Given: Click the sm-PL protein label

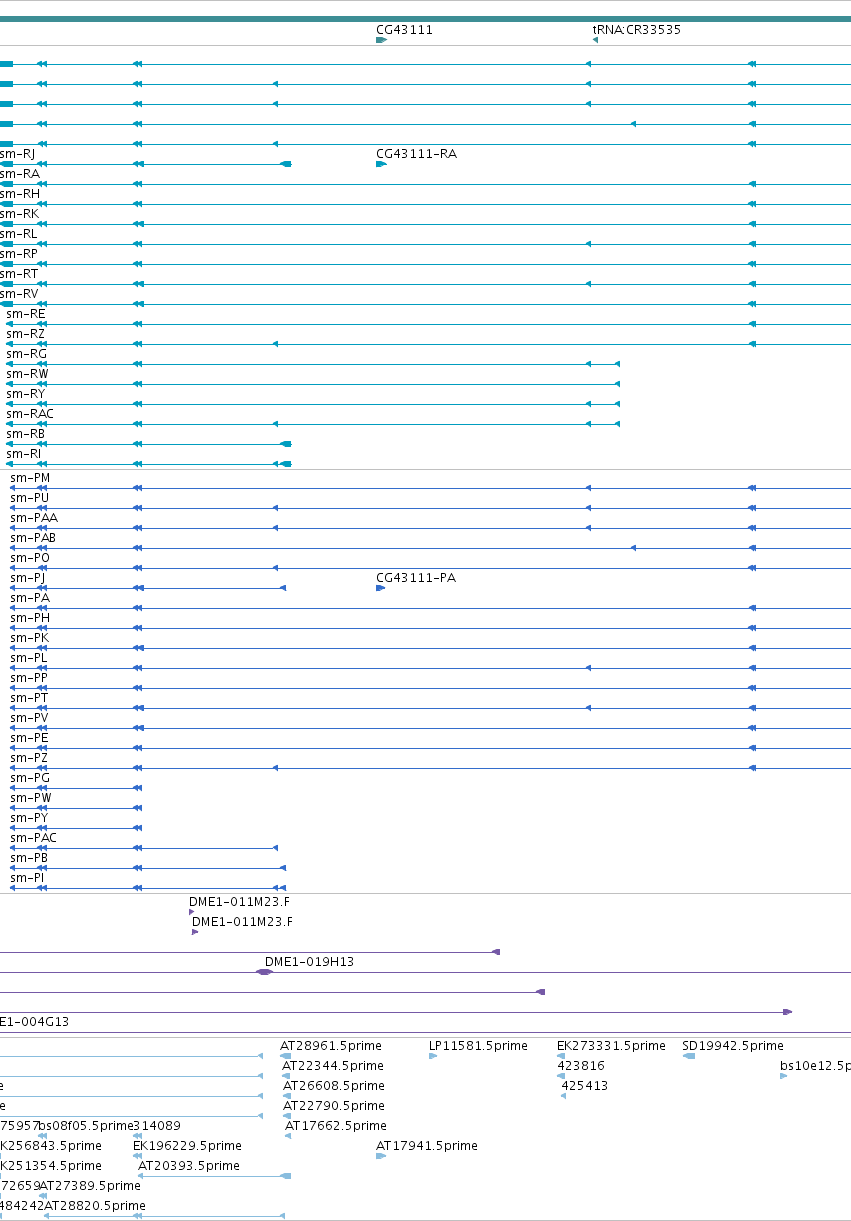Looking at the screenshot, I should (x=29, y=658).
